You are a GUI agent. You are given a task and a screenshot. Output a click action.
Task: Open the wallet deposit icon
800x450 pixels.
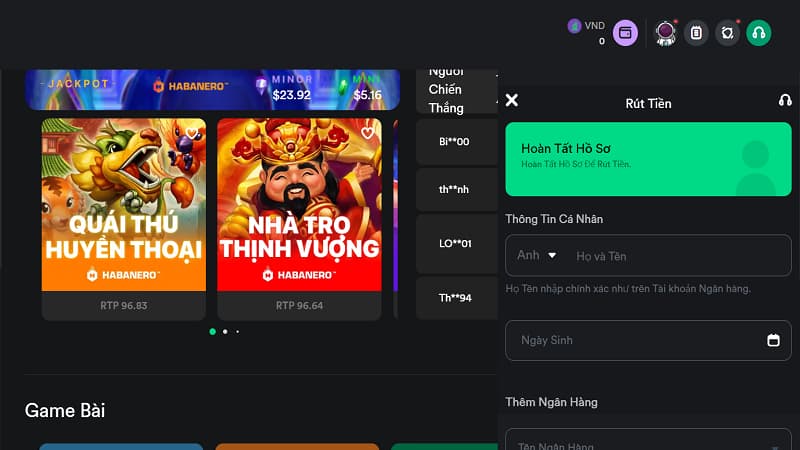click(625, 33)
